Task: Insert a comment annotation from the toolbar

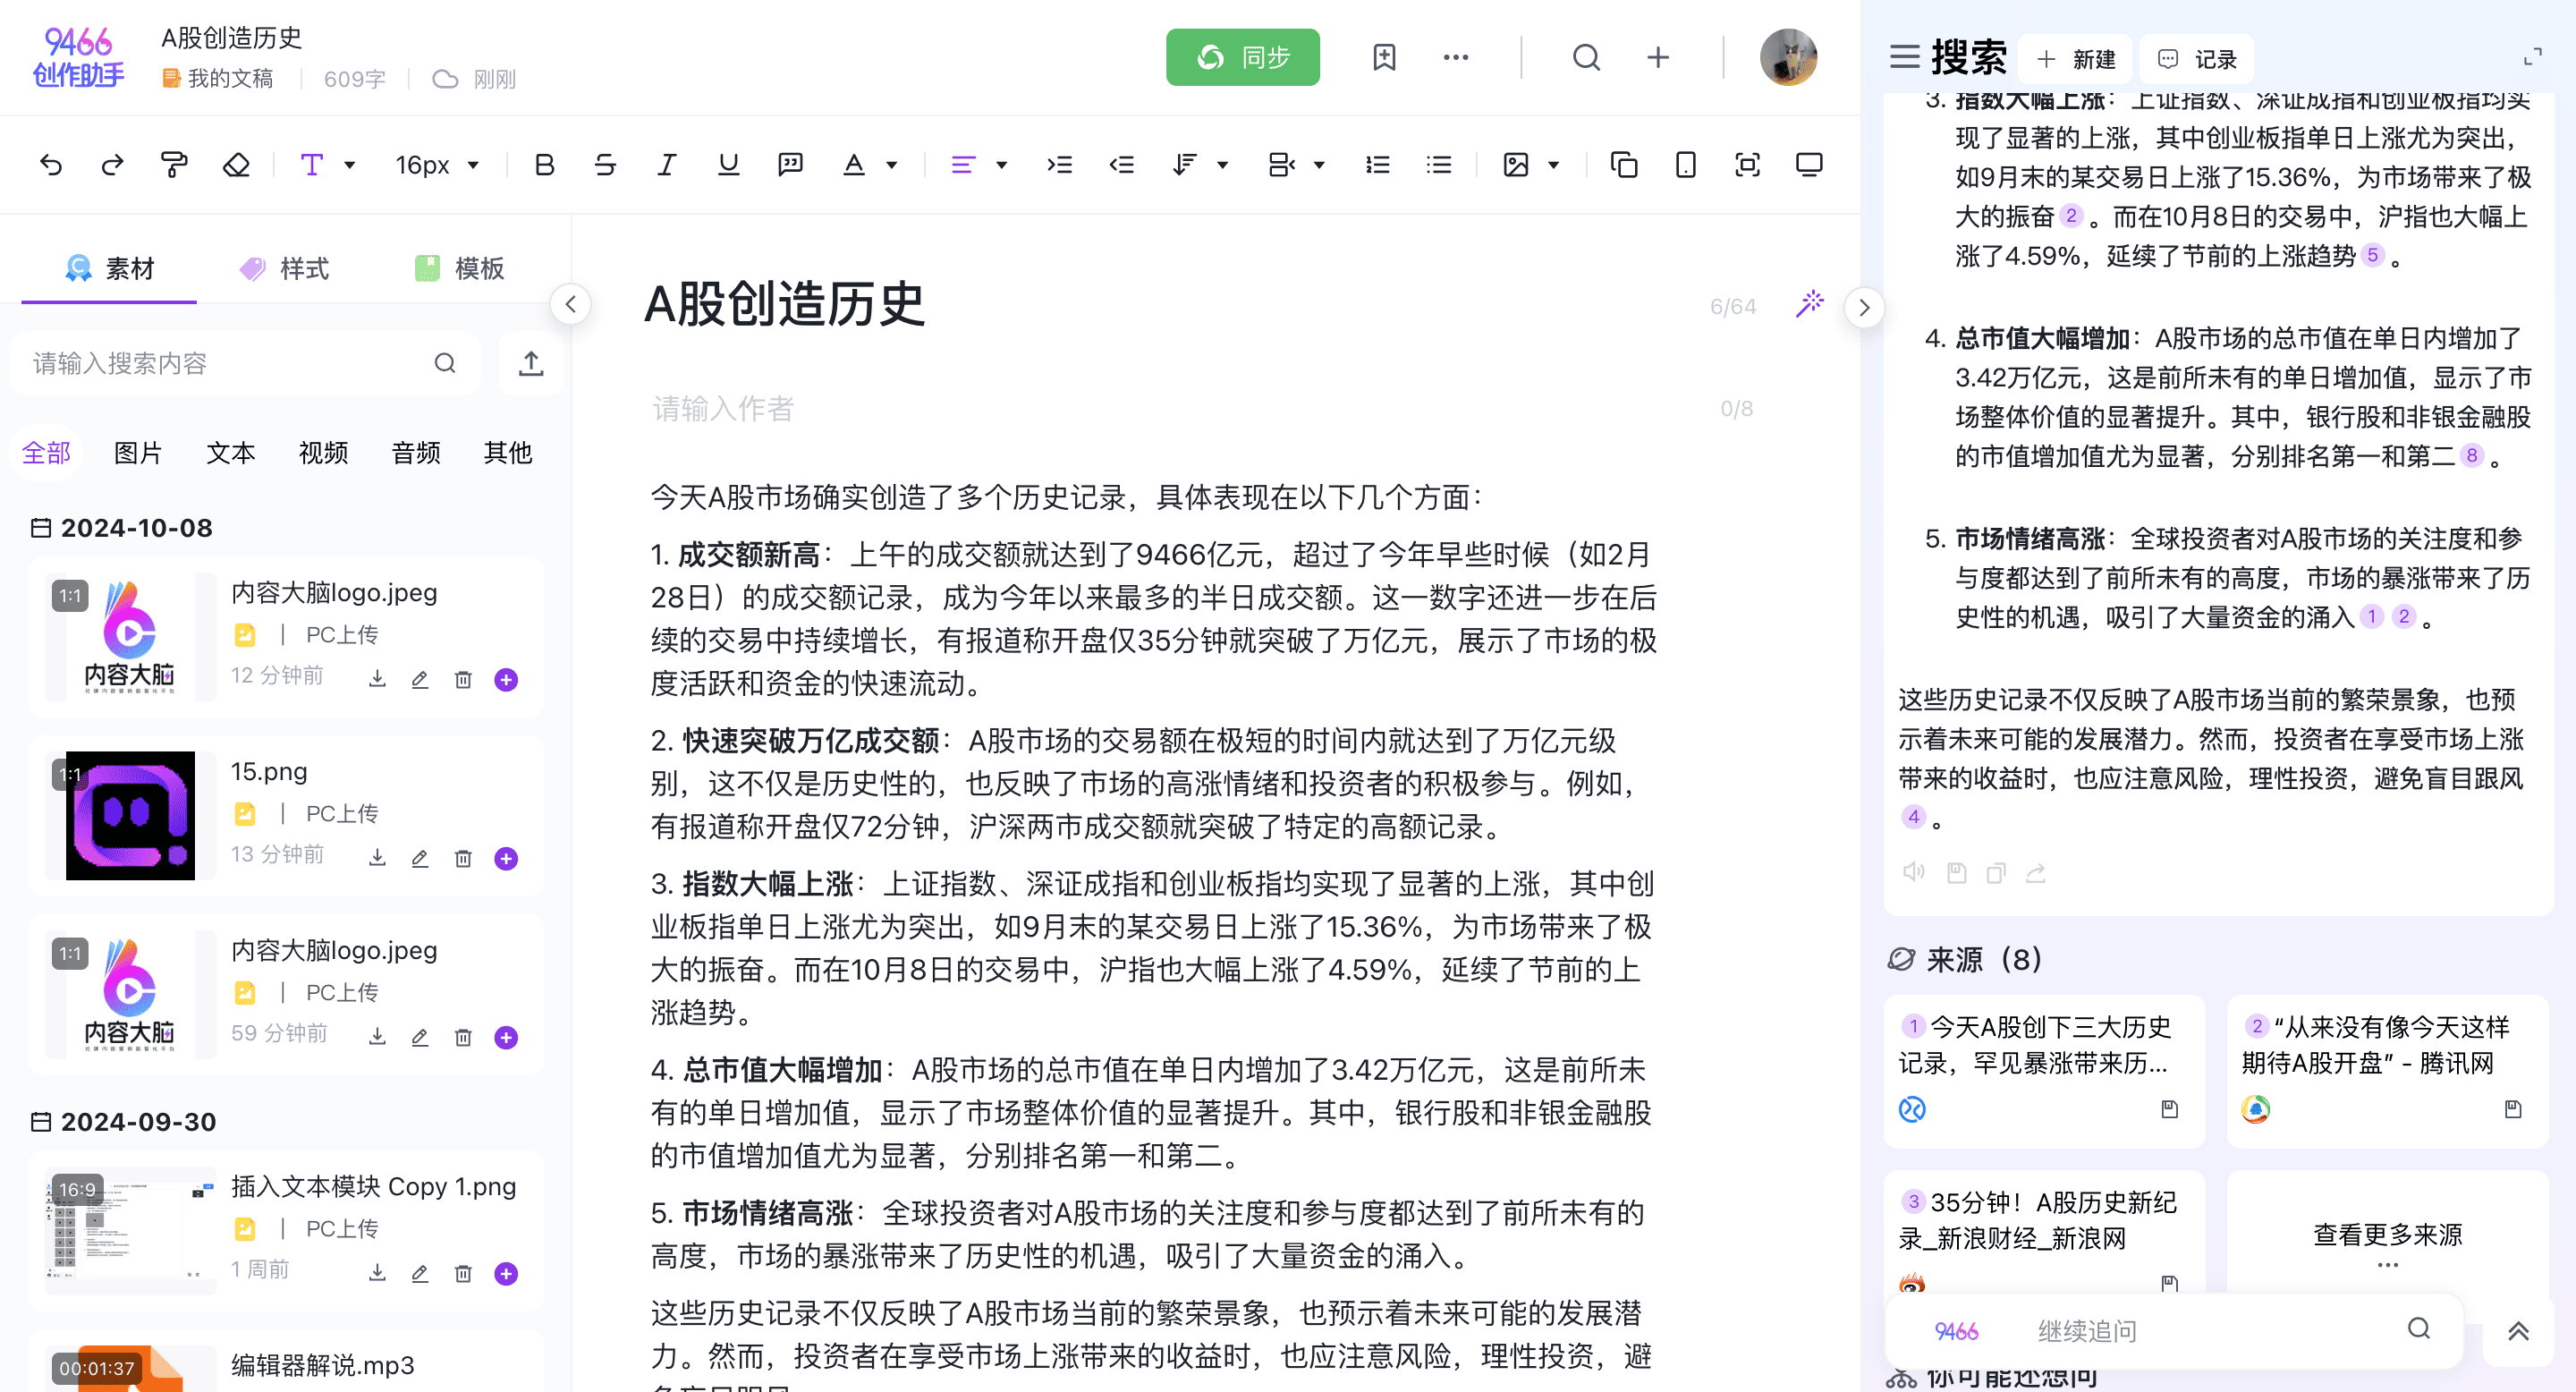Action: (x=790, y=165)
